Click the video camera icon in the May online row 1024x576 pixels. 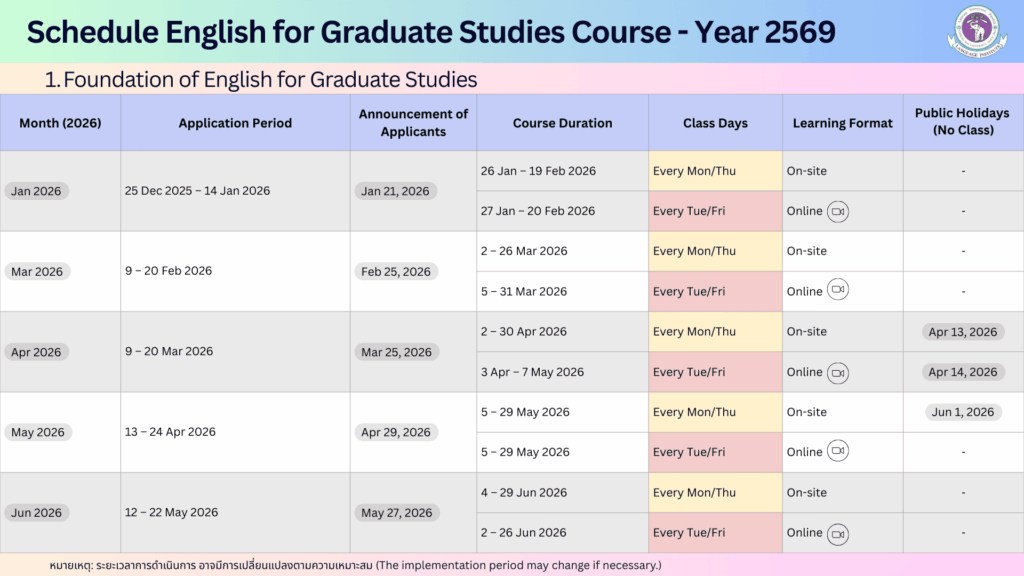(838, 452)
